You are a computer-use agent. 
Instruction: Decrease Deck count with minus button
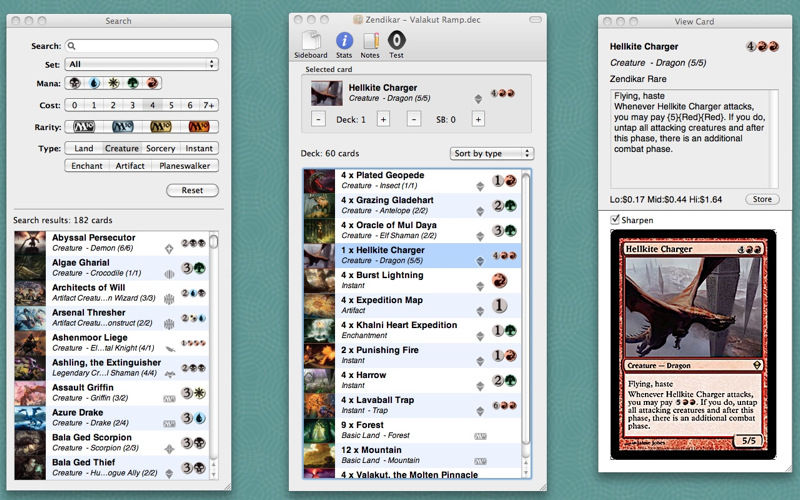pos(318,119)
